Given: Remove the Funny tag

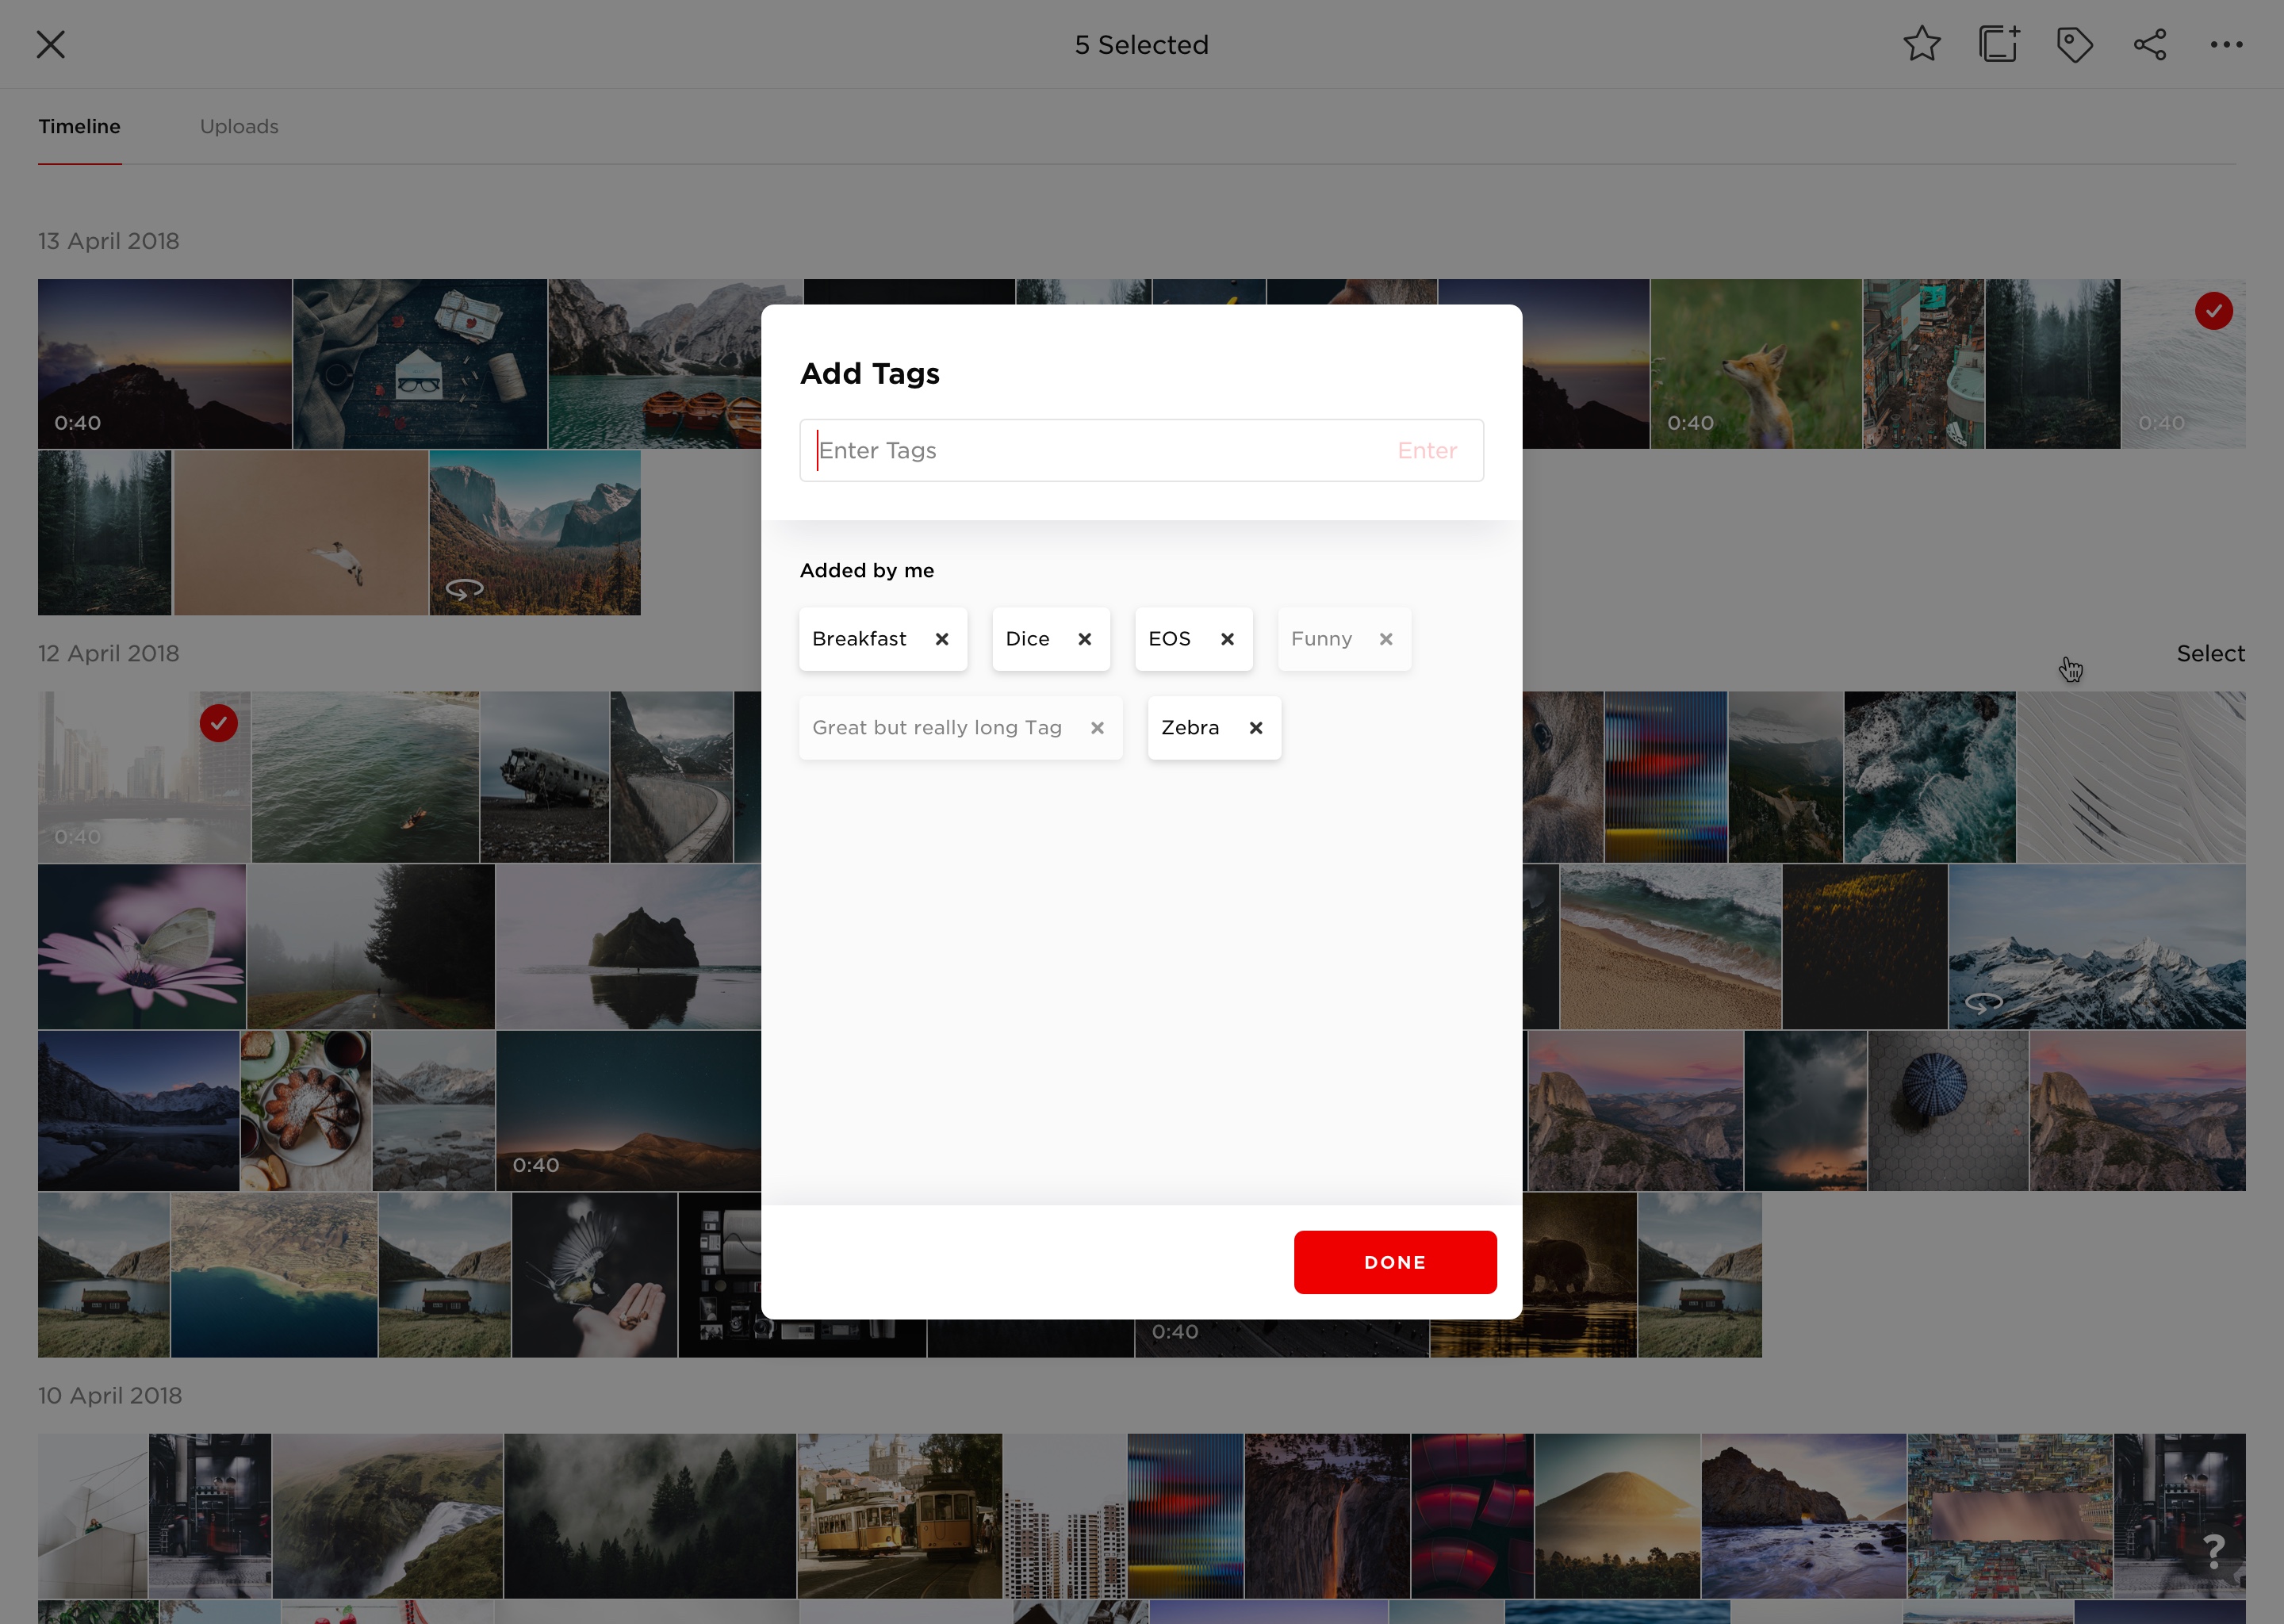Looking at the screenshot, I should tap(1385, 639).
